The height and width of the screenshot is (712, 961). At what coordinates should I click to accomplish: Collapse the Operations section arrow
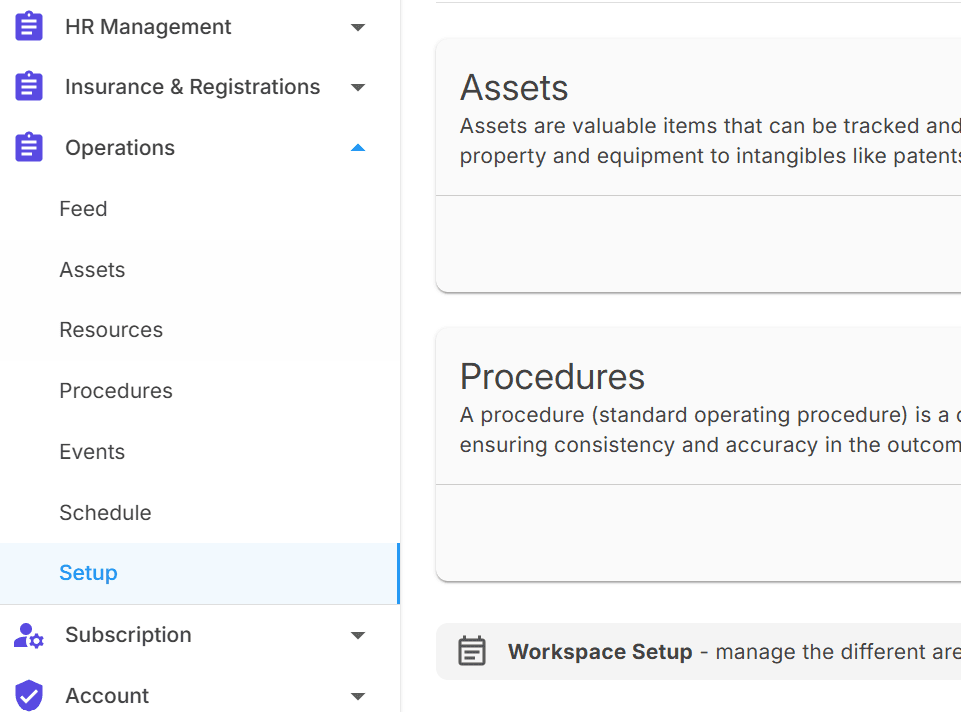[358, 148]
